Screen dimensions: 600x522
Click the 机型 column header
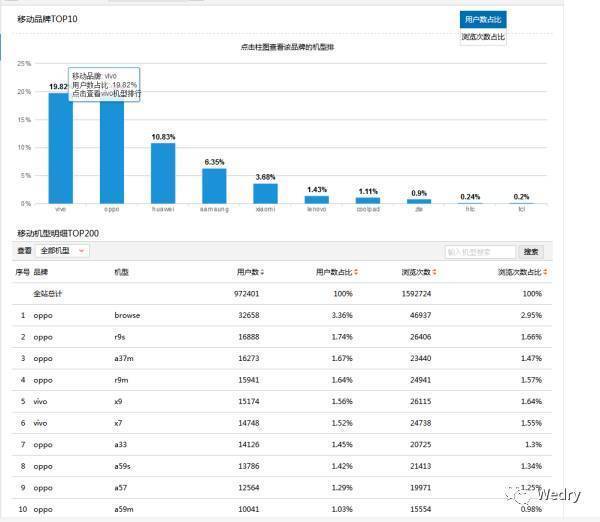122,272
